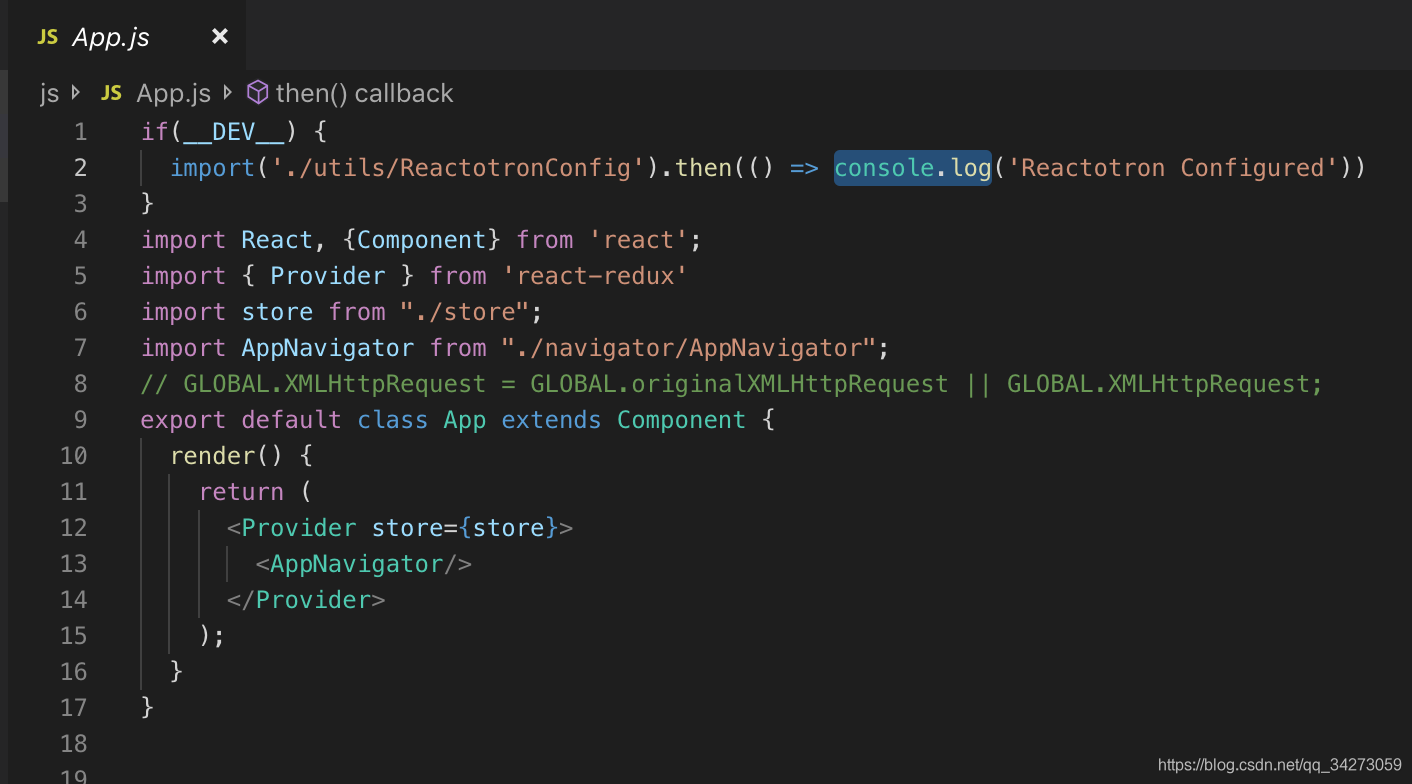The height and width of the screenshot is (784, 1412).
Task: Open the then() callback breadcrumb
Action: coord(364,93)
